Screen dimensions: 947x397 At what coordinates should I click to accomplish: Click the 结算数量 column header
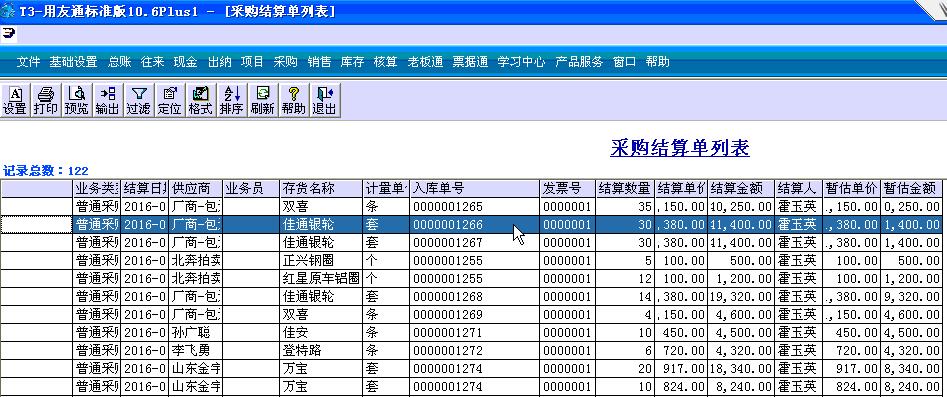pos(624,188)
